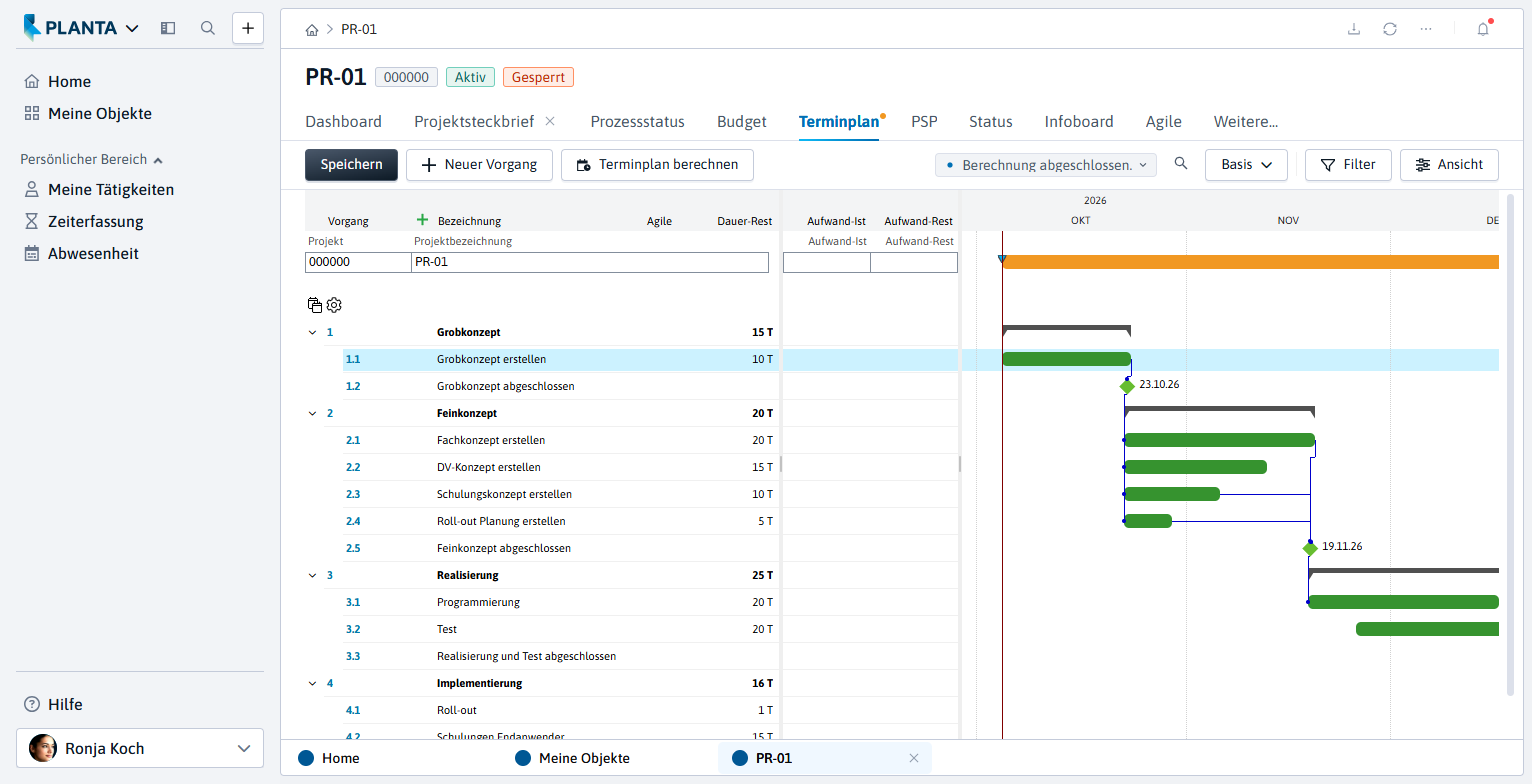
Task: Switch to the PSP tab
Action: pyautogui.click(x=924, y=122)
